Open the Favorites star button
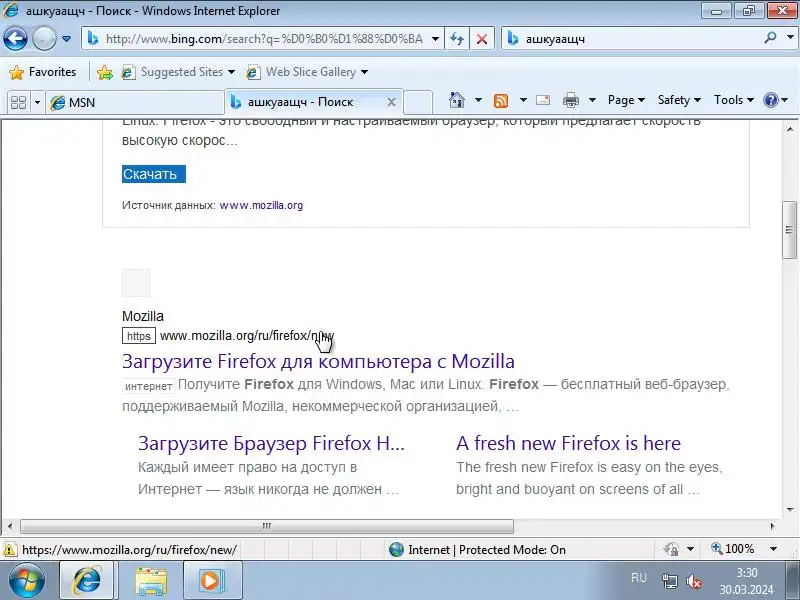Viewport: 800px width, 600px height. (43, 72)
